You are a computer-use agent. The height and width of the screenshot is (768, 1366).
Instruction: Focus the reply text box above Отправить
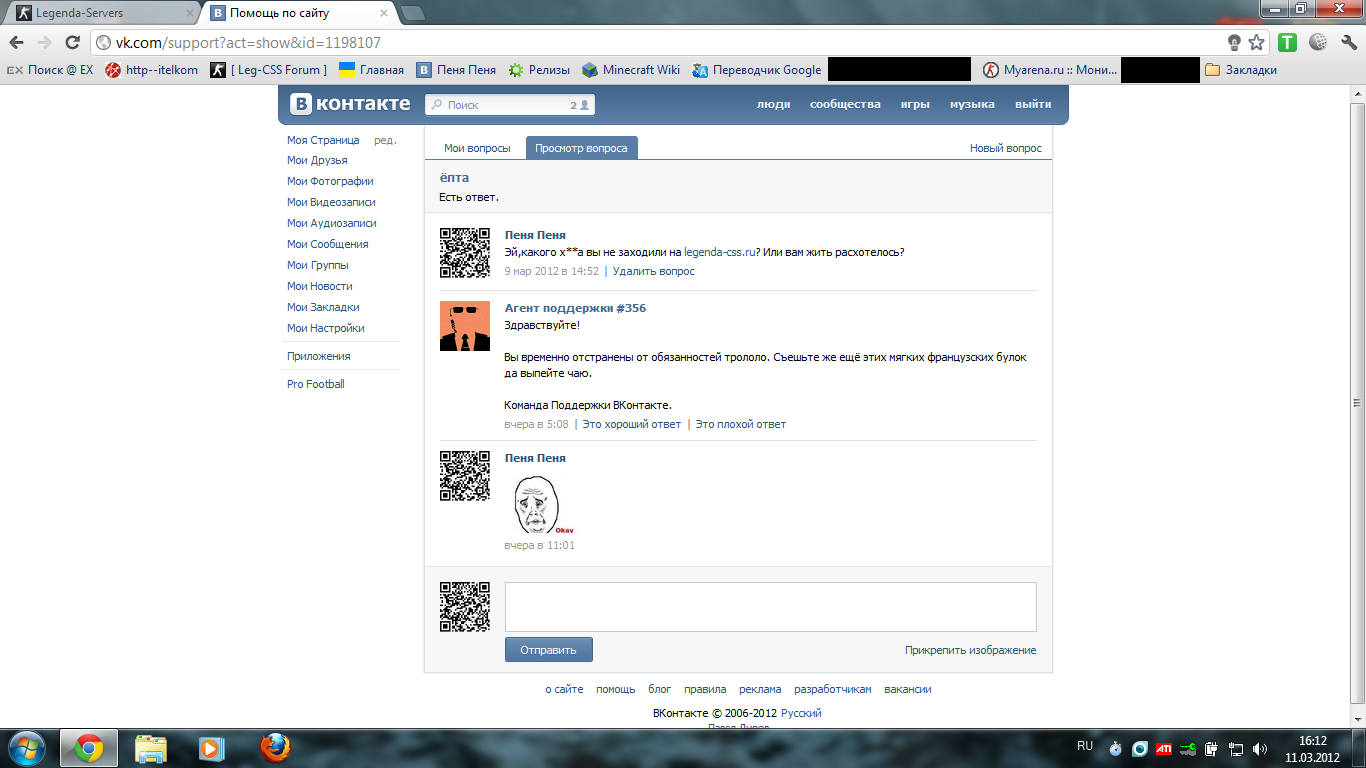770,607
